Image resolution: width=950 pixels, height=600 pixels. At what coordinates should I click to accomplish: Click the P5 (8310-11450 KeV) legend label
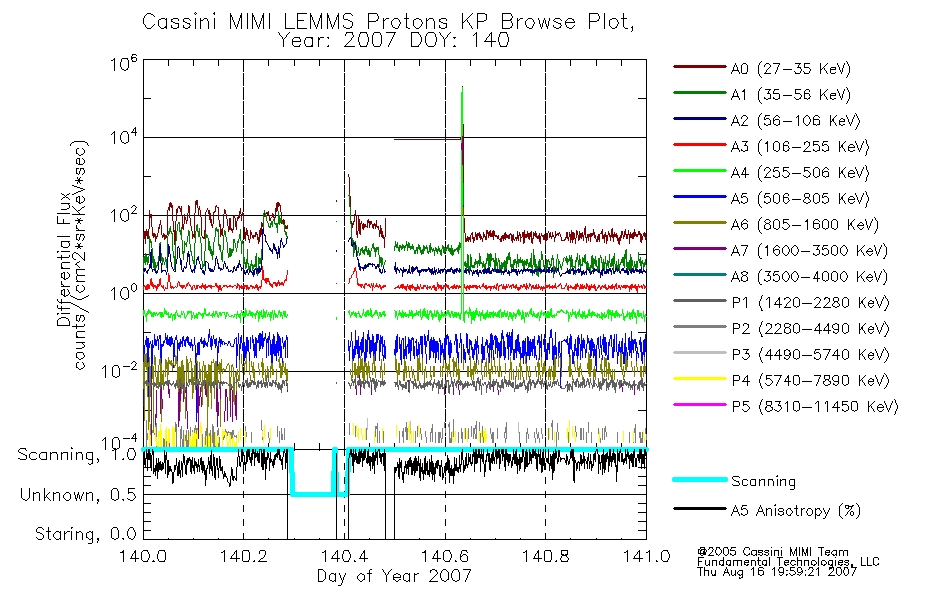point(815,407)
